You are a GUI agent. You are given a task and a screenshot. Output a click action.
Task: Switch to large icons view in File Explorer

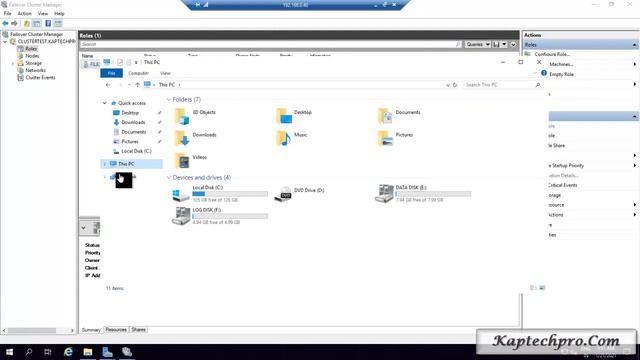pos(542,288)
